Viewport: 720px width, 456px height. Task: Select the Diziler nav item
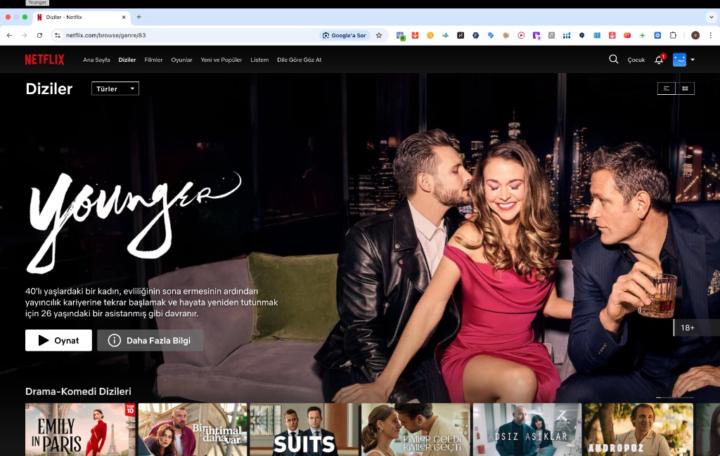127,60
